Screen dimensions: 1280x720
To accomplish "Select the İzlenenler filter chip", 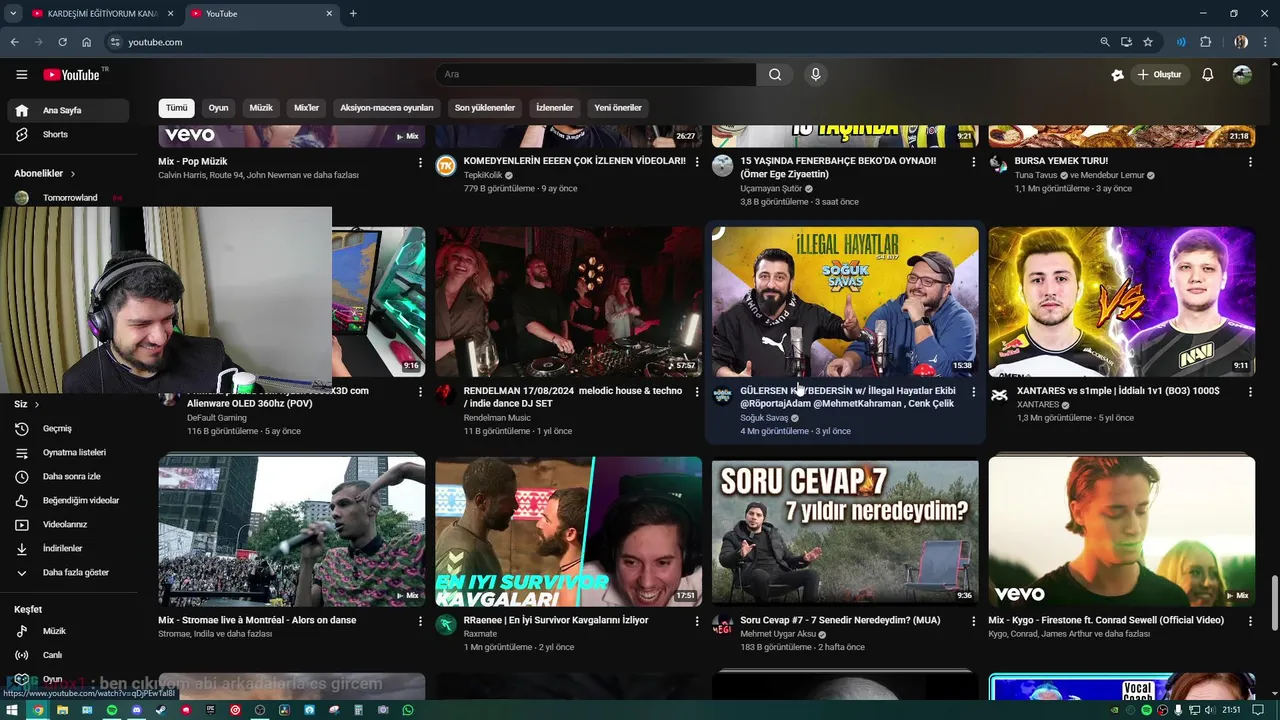I will coord(555,108).
